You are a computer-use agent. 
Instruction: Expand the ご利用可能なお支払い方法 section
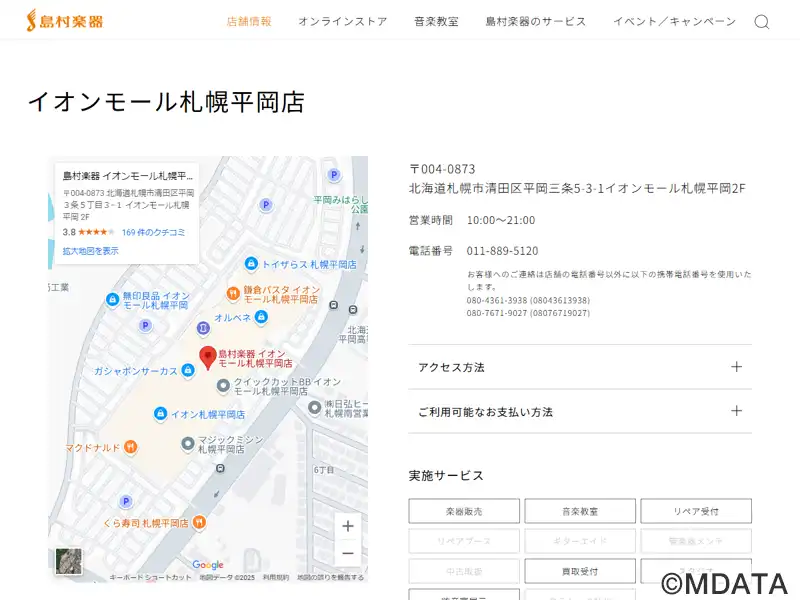(580, 411)
